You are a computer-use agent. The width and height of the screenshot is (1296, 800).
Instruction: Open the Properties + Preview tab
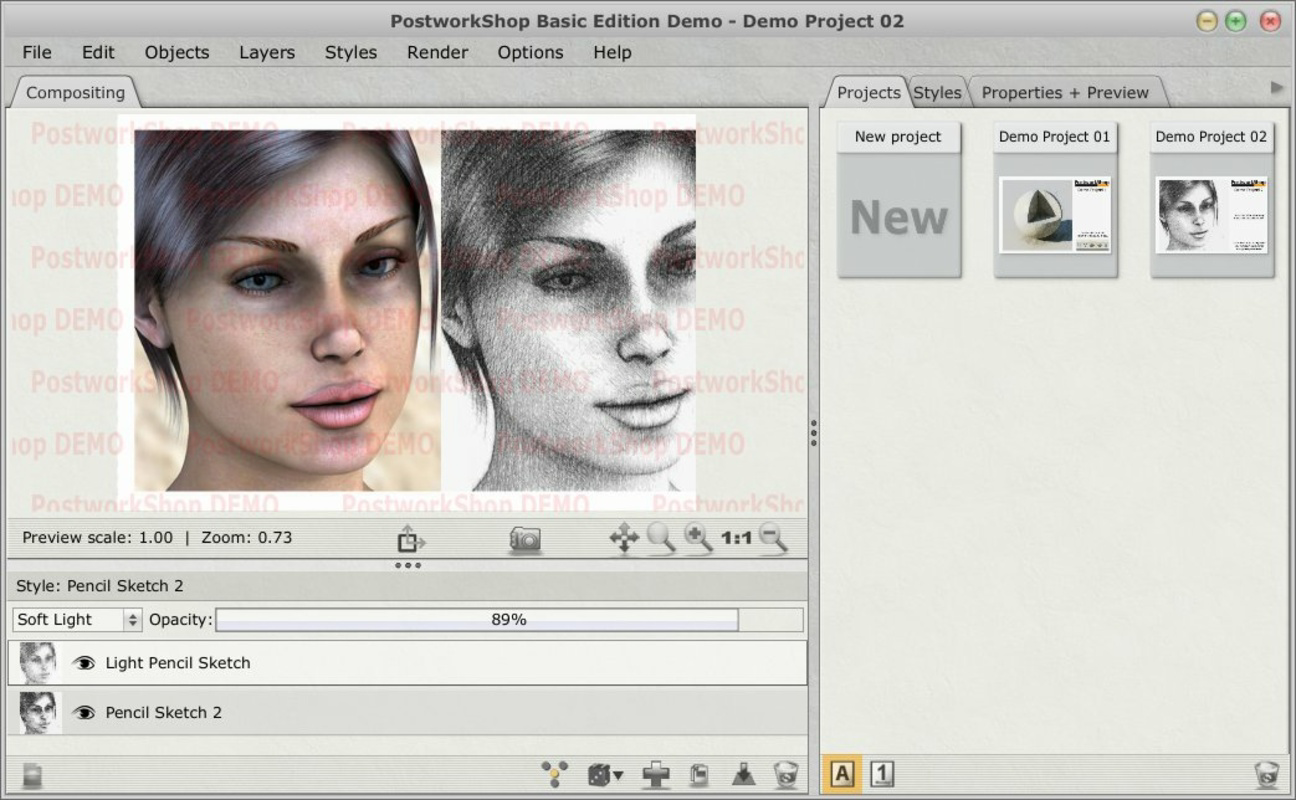coord(1065,92)
